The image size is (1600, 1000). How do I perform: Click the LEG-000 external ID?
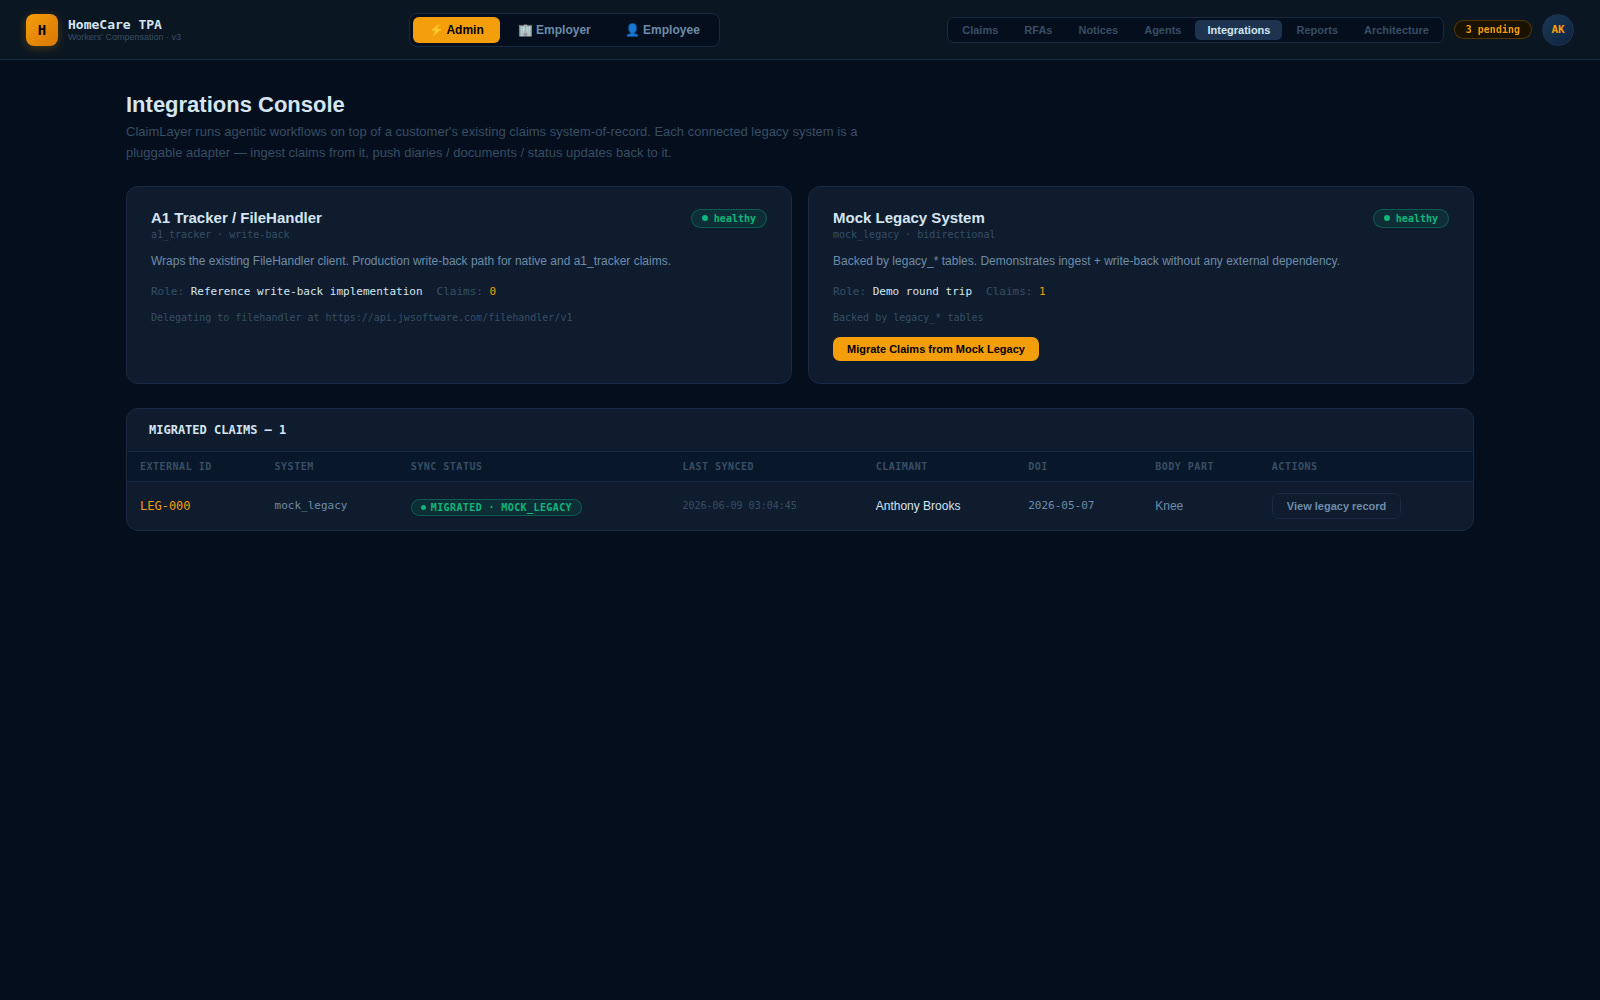point(165,506)
